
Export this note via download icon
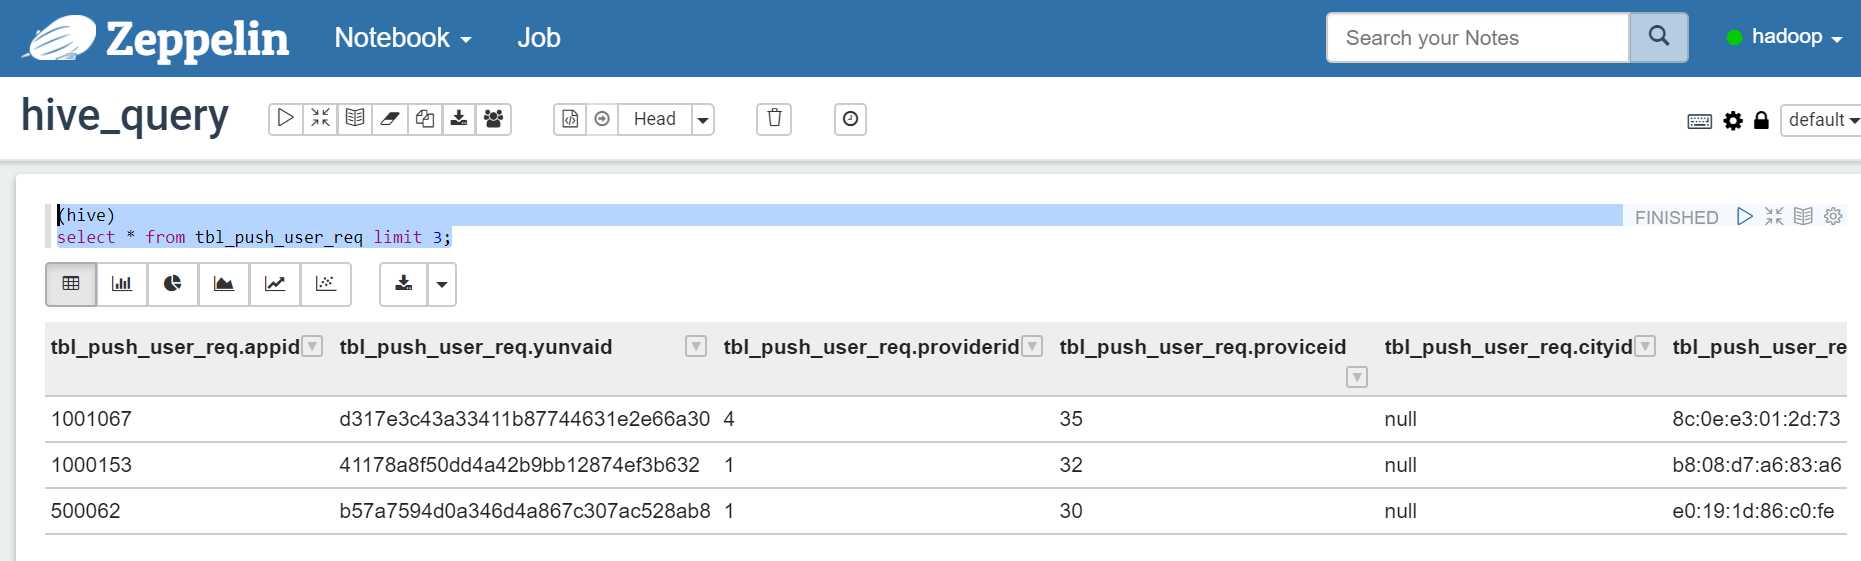[459, 119]
